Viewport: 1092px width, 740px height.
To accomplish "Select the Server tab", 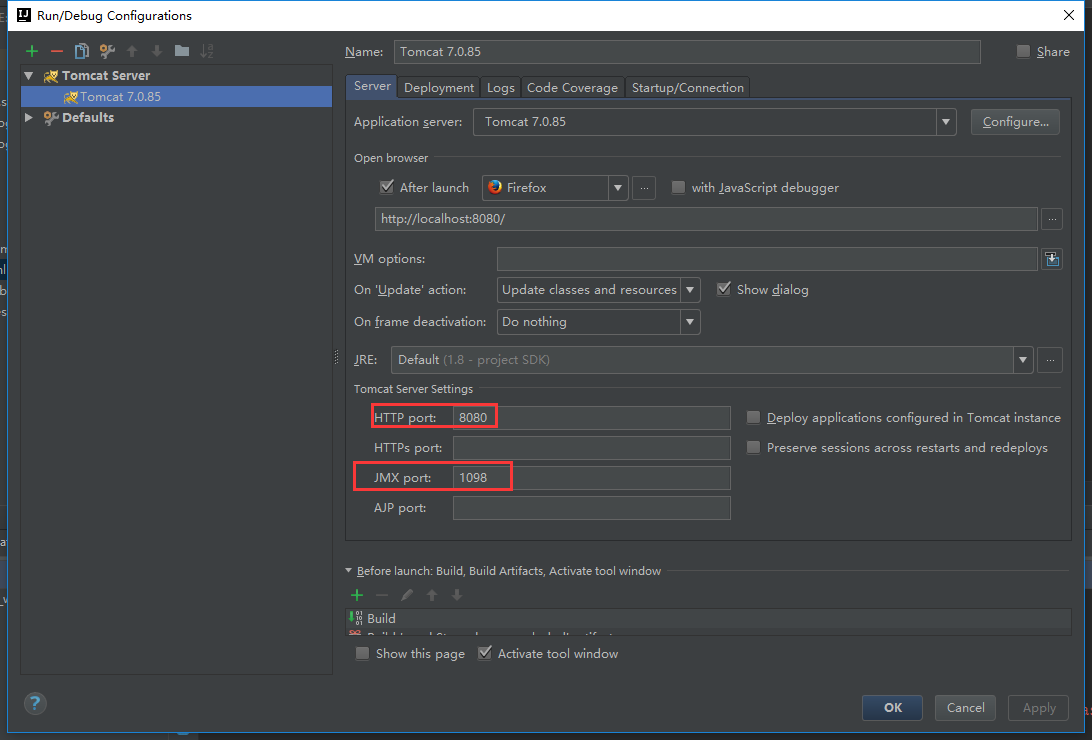I will (372, 86).
